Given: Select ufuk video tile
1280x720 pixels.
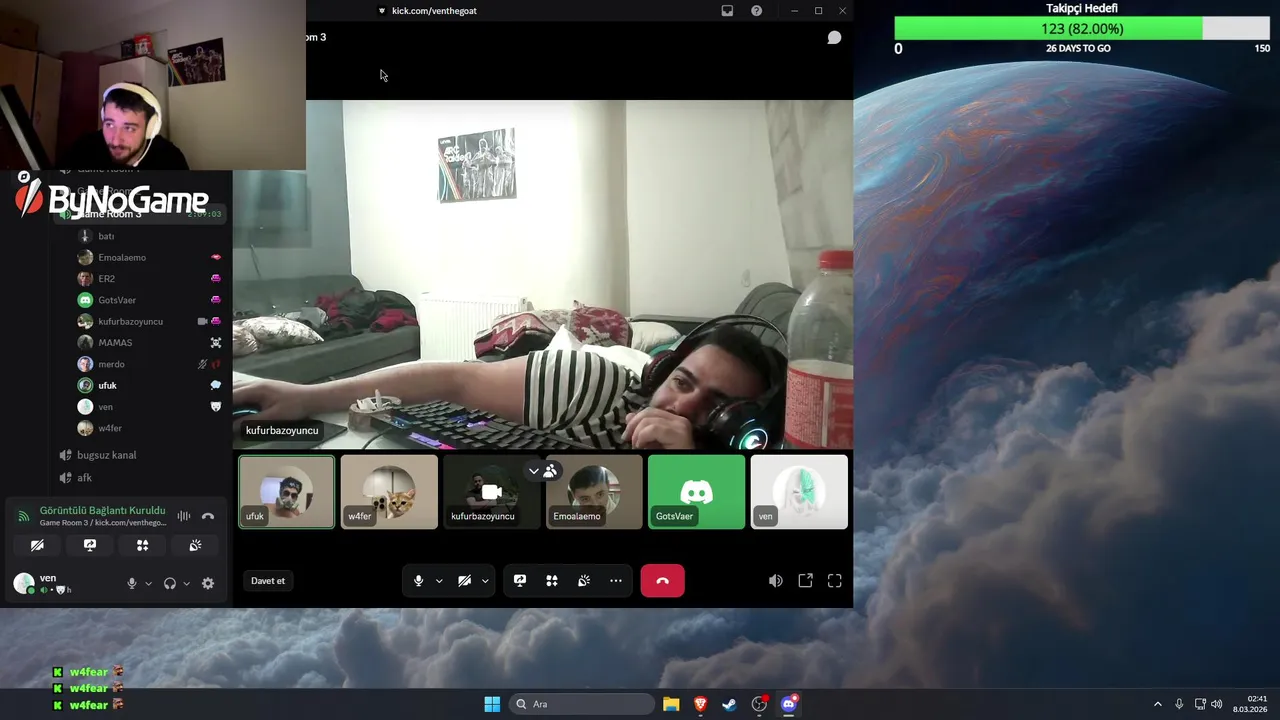Looking at the screenshot, I should (x=287, y=492).
